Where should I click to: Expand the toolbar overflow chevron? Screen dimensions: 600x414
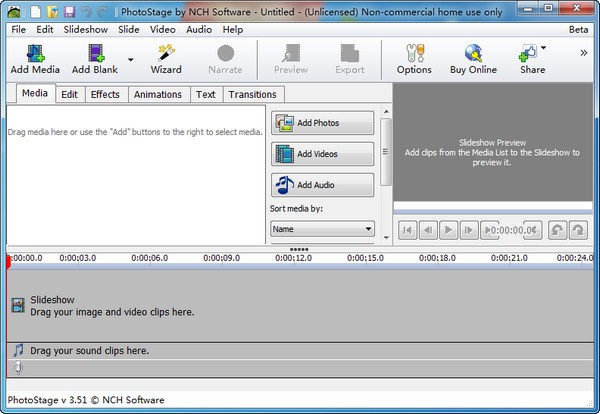tap(584, 53)
